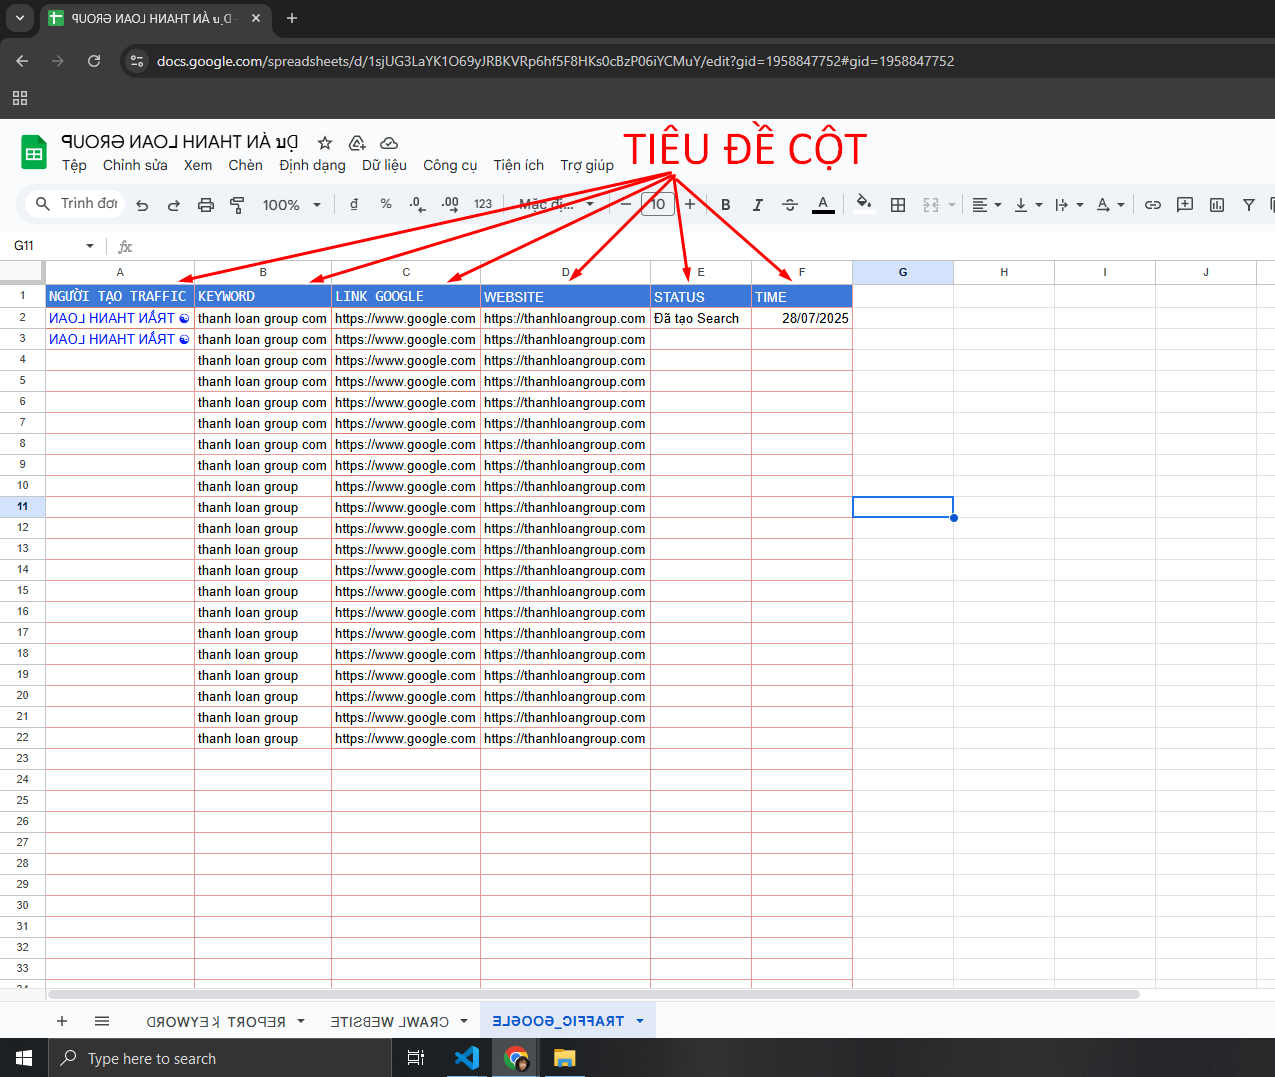Open the 123 number format menu
Viewport: 1275px width, 1077px height.
[x=483, y=204]
